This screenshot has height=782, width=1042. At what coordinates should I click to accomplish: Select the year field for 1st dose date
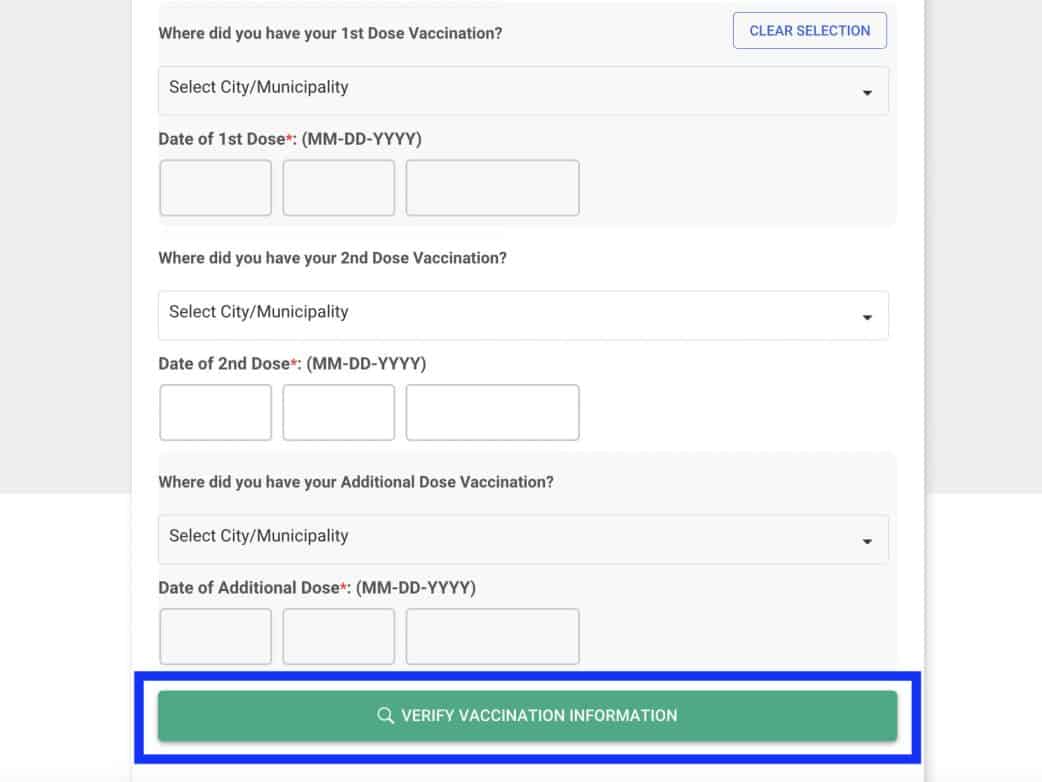point(492,188)
